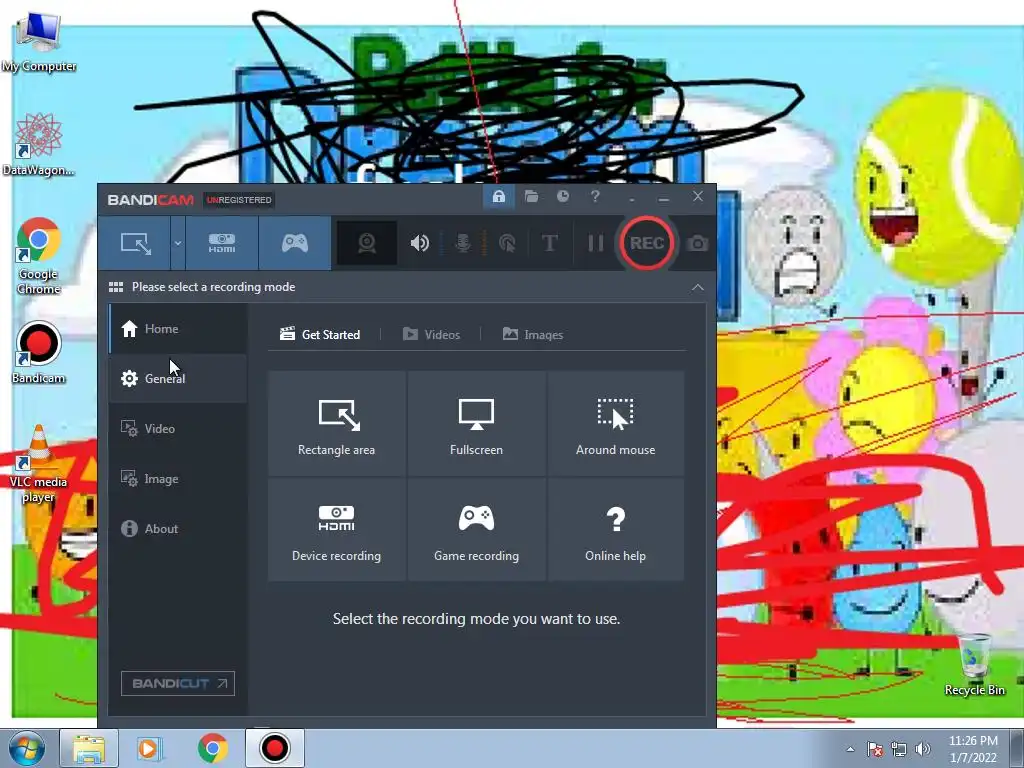This screenshot has height=768, width=1024.
Task: Click the UNREGISTERED badge
Action: click(x=238, y=200)
